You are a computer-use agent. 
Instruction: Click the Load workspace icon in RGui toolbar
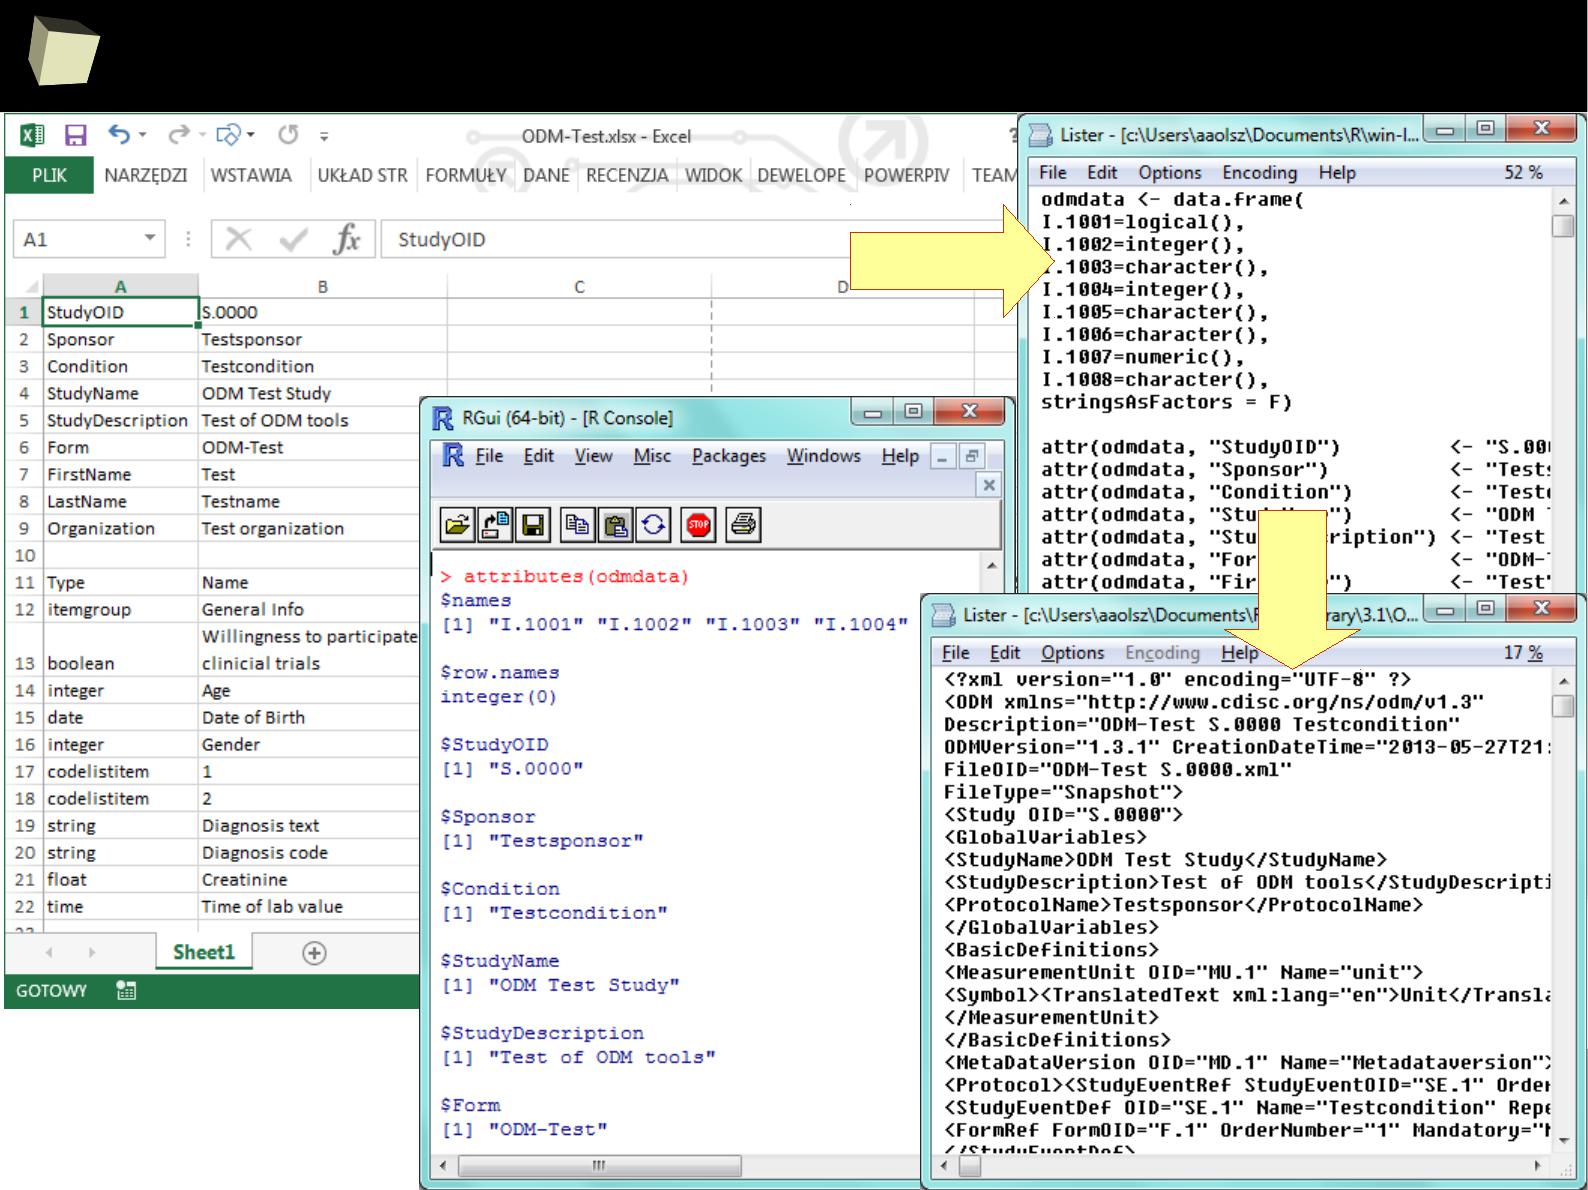tap(495, 525)
